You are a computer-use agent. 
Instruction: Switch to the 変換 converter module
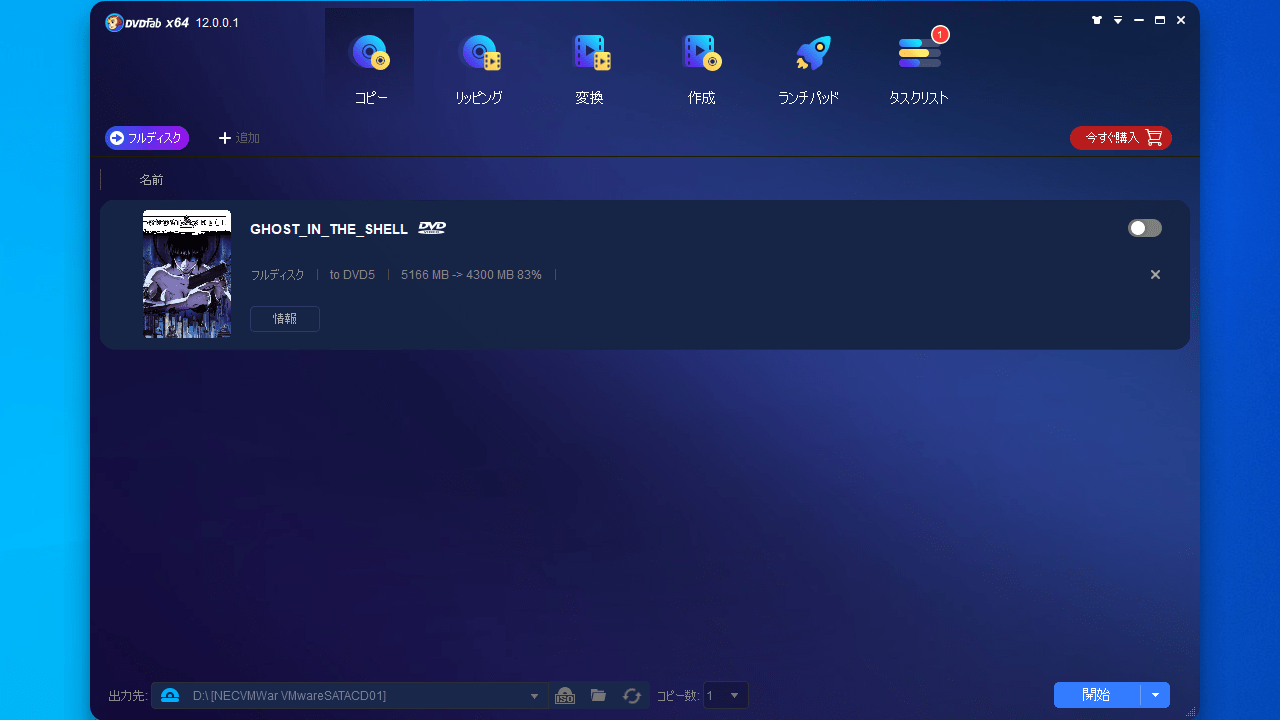tap(590, 68)
